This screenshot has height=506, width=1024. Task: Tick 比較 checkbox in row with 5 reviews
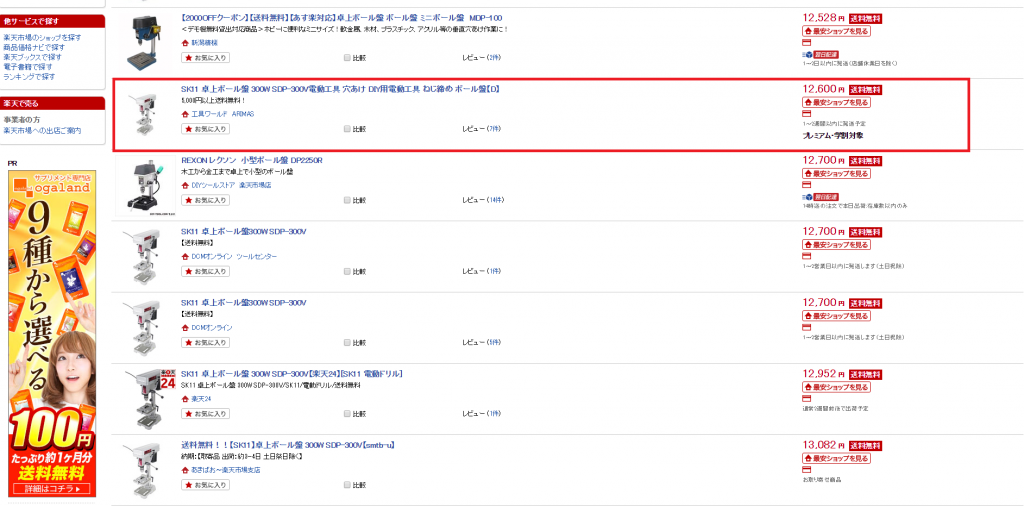pos(347,342)
